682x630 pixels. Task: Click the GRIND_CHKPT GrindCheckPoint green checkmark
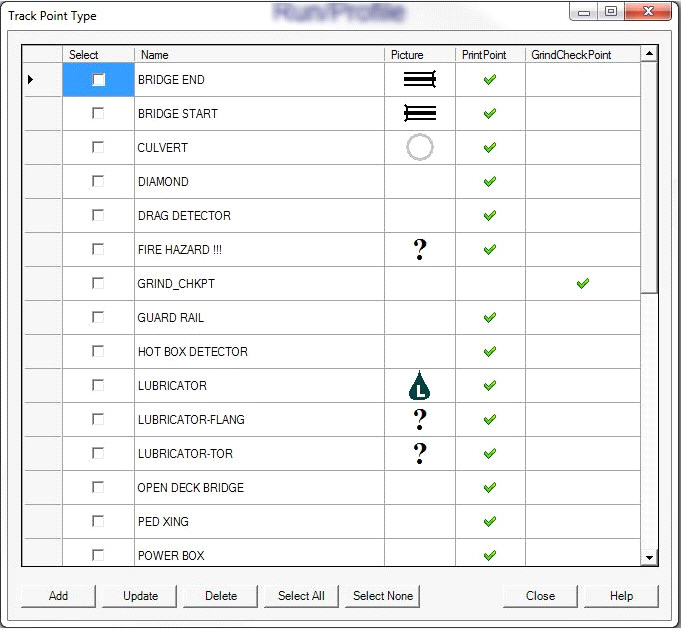pyautogui.click(x=583, y=284)
